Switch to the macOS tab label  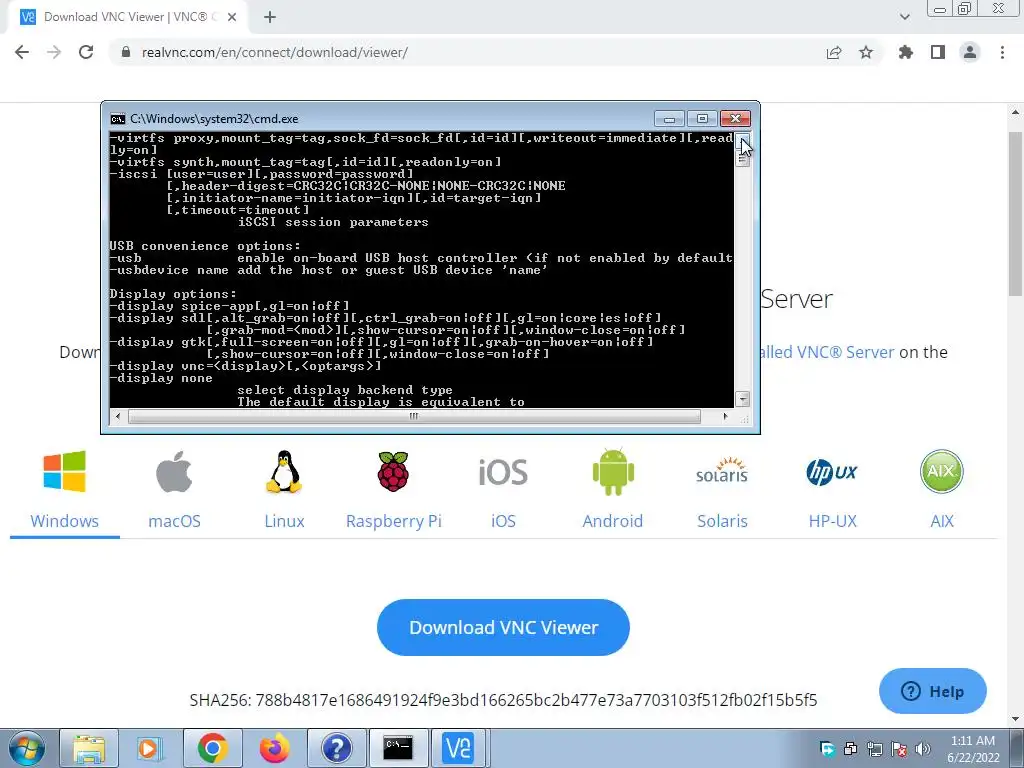pos(174,521)
